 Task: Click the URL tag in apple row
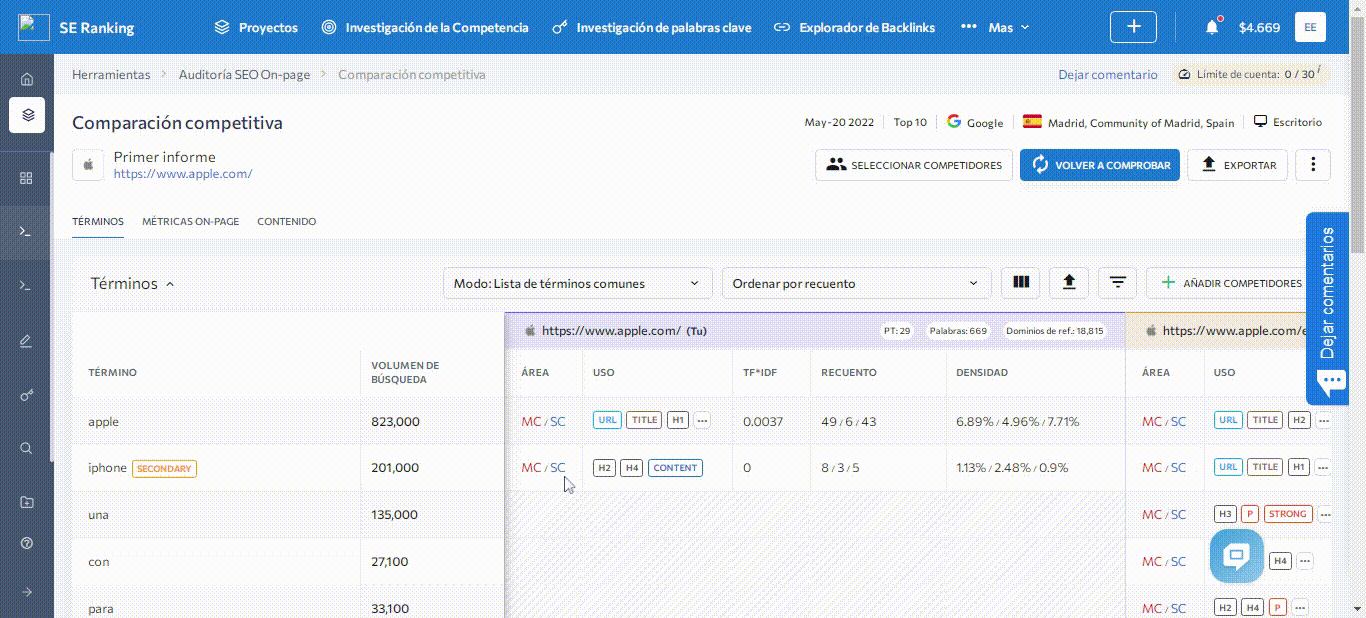[x=607, y=421]
